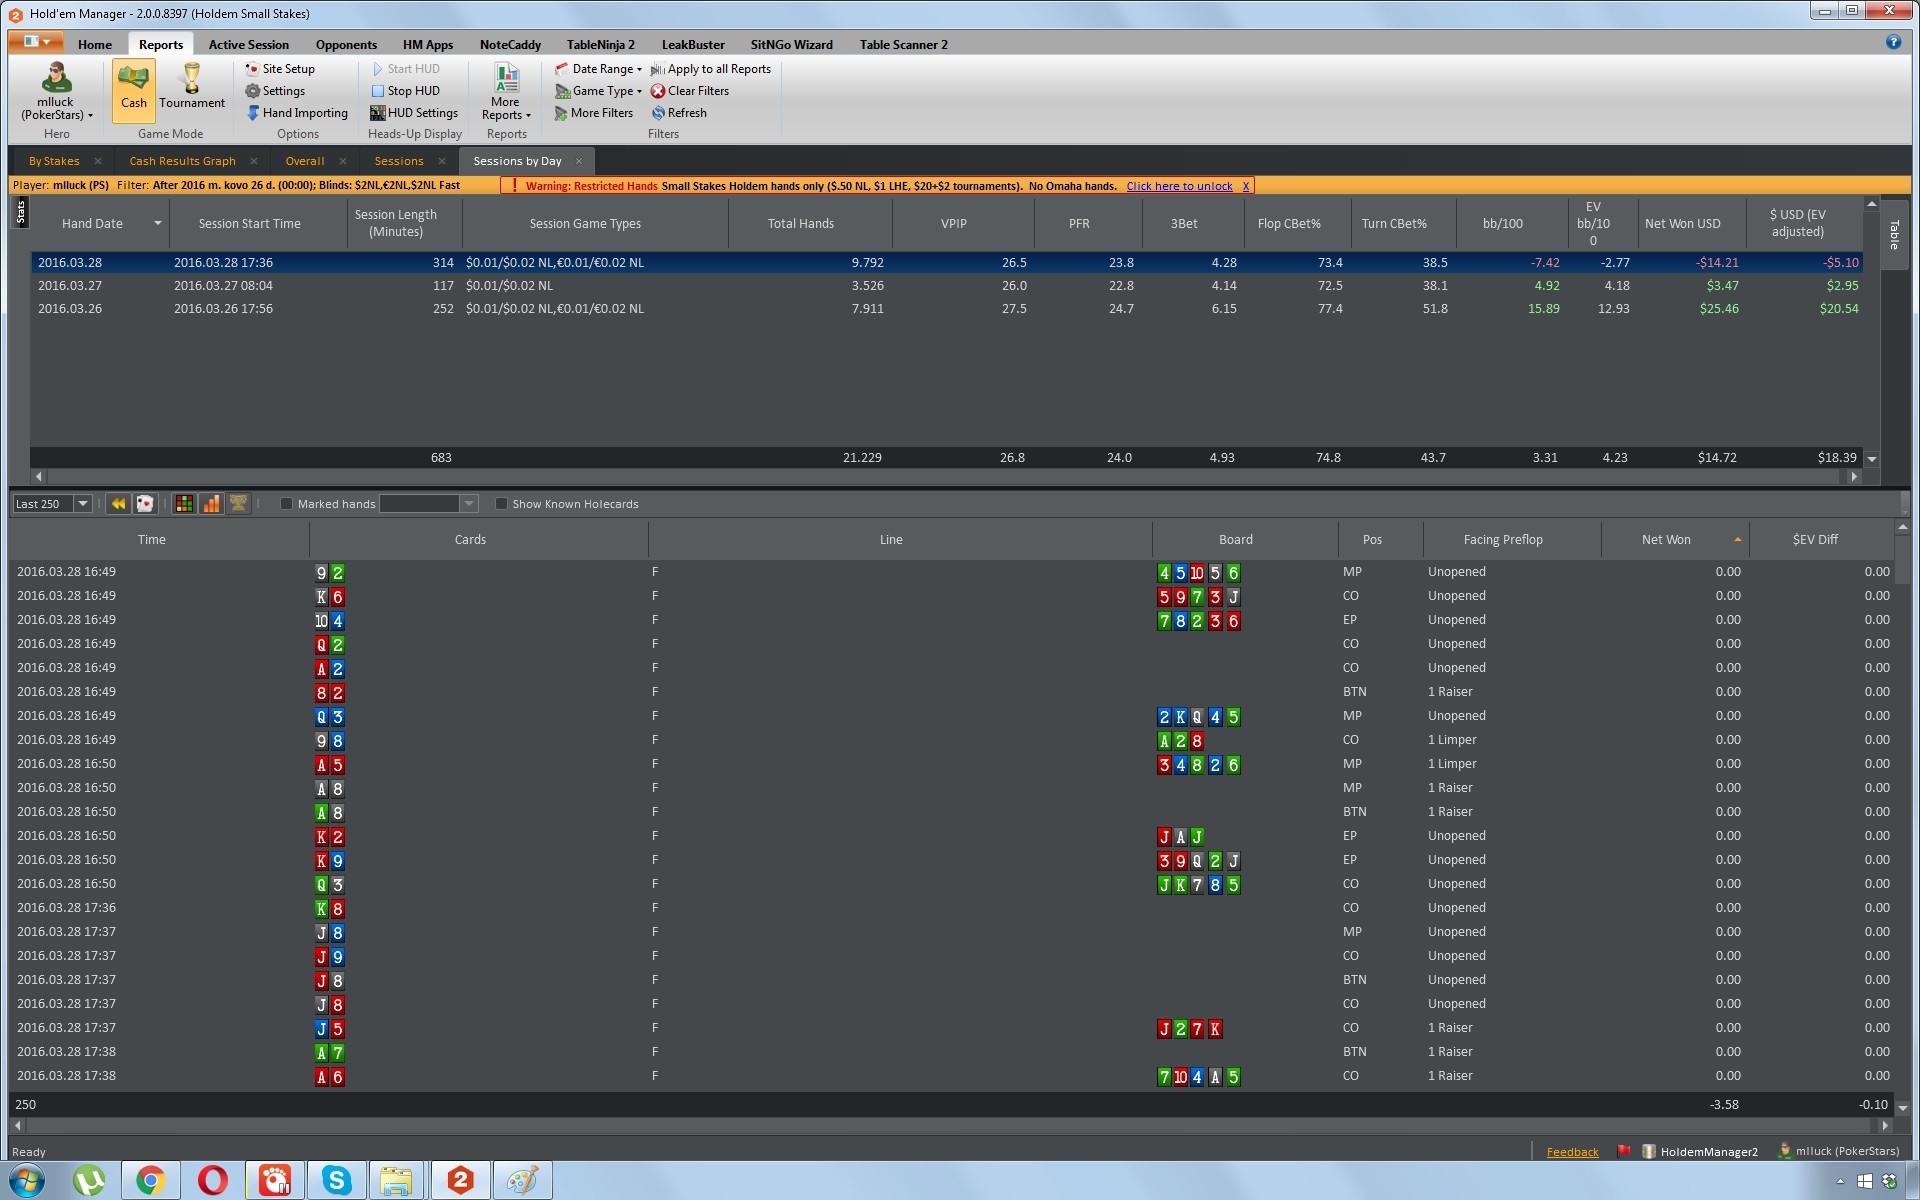The width and height of the screenshot is (1920, 1200).
Task: Open the Settings option
Action: point(275,91)
